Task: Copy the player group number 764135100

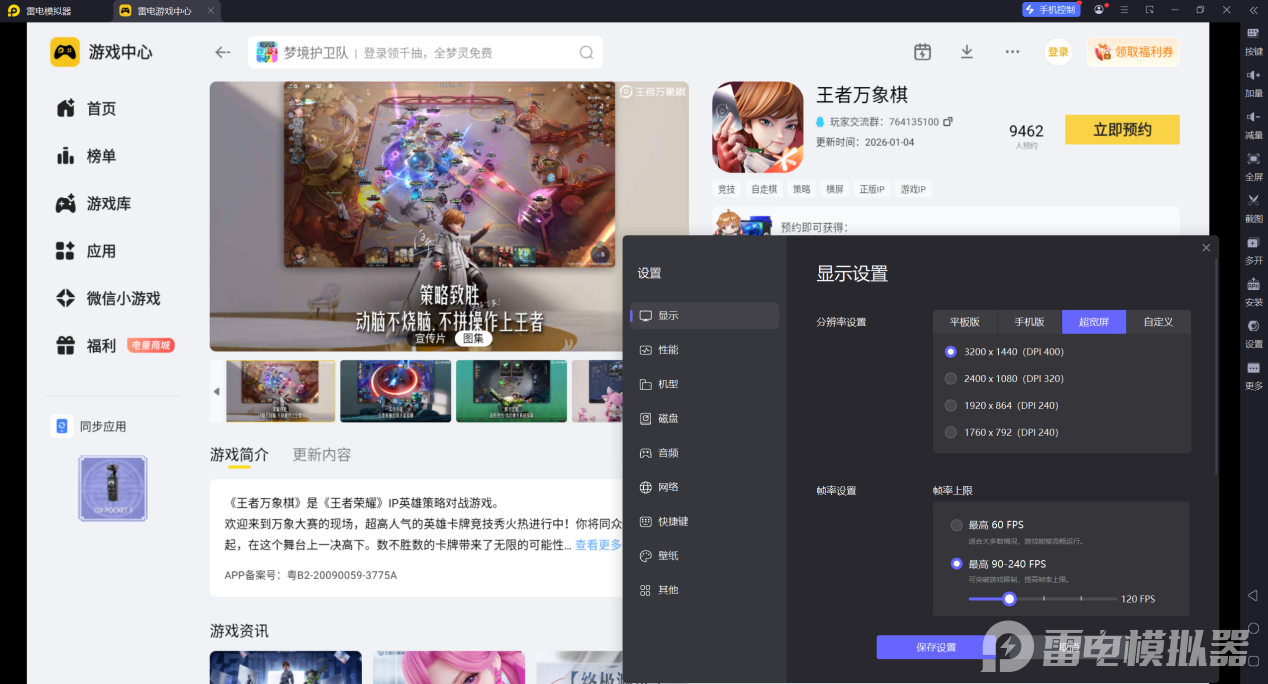Action: [947, 122]
